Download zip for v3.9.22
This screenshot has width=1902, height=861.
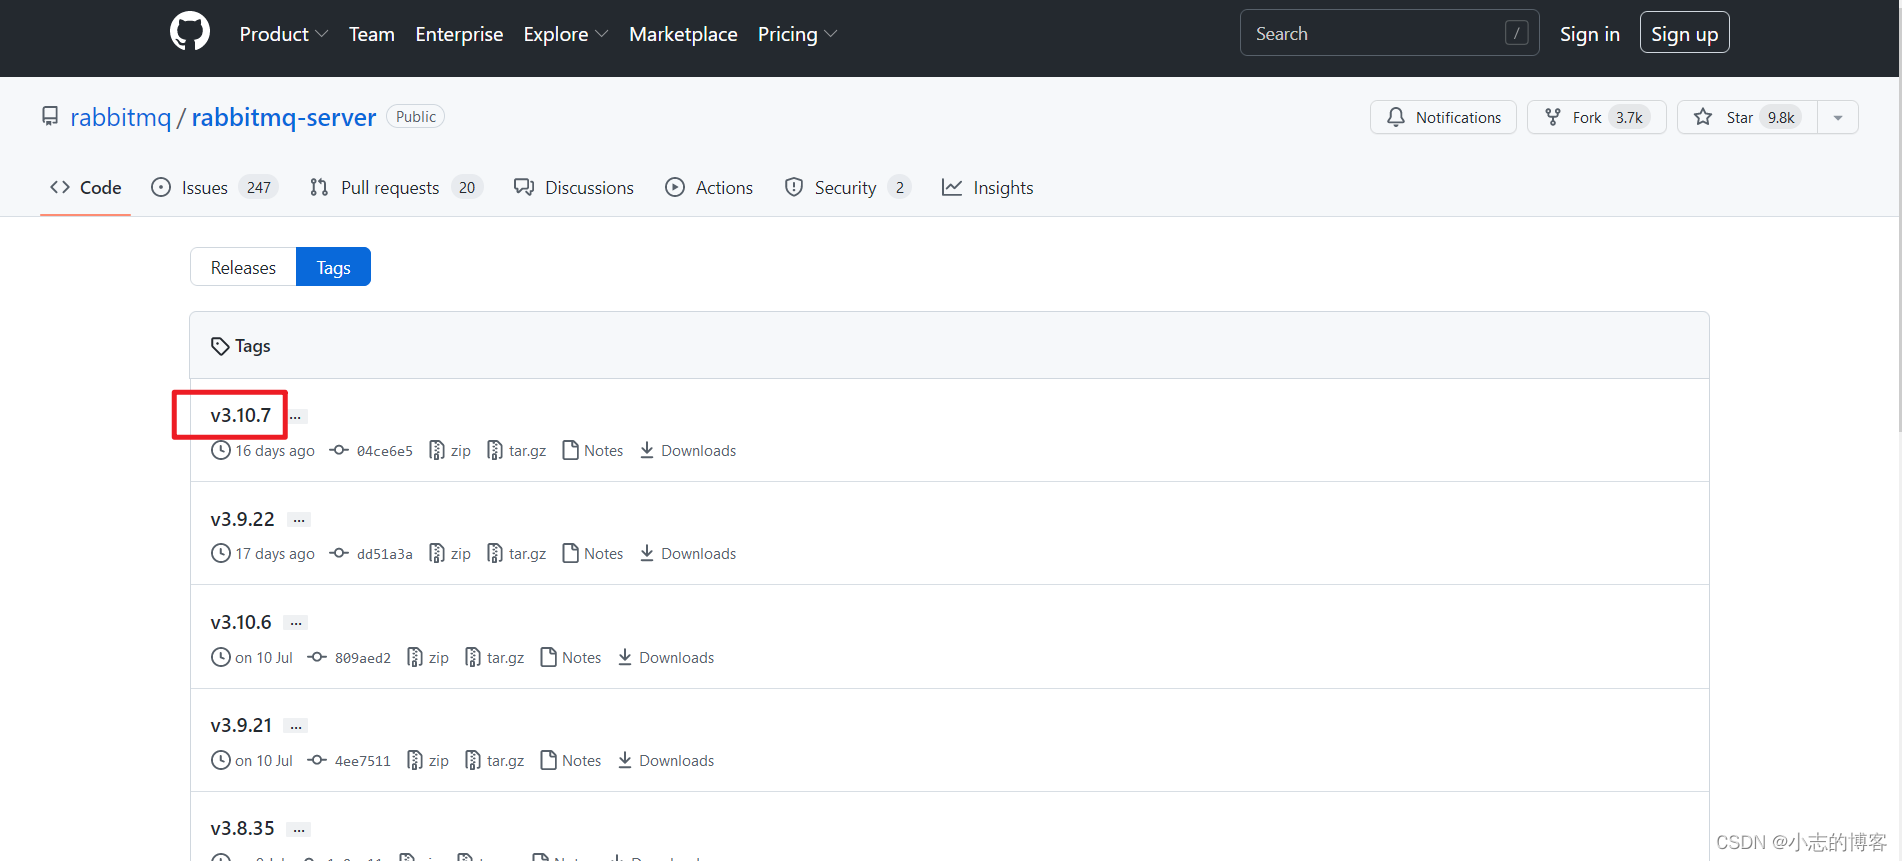coord(450,554)
